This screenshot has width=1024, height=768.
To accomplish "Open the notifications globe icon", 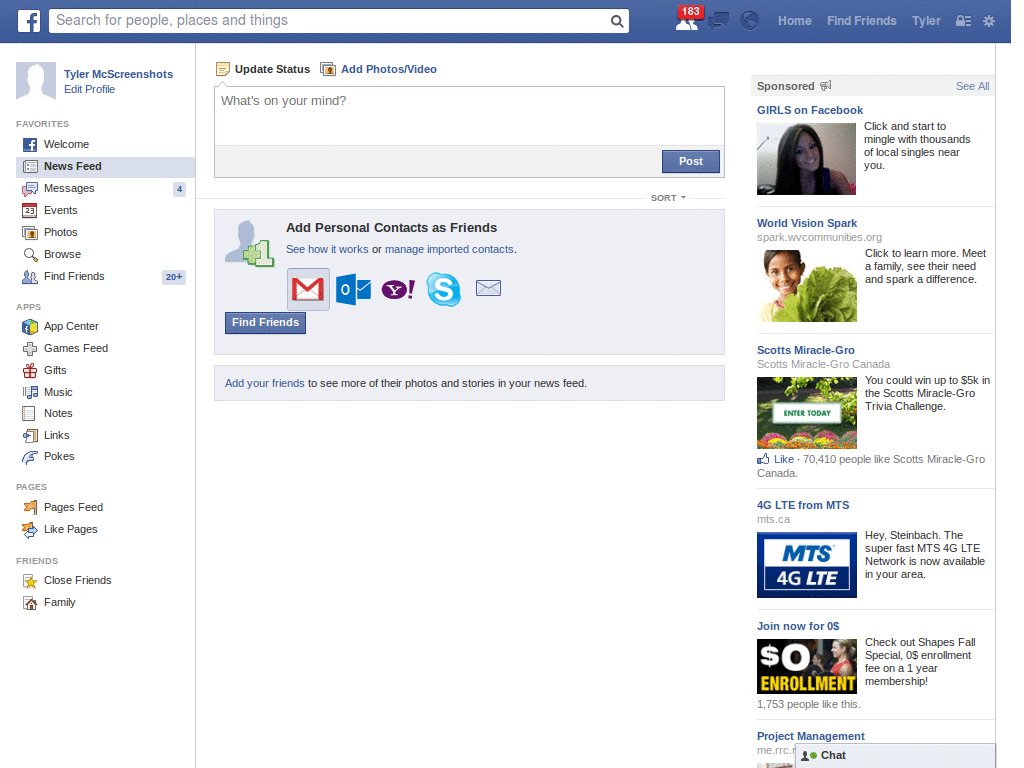I will (x=749, y=21).
